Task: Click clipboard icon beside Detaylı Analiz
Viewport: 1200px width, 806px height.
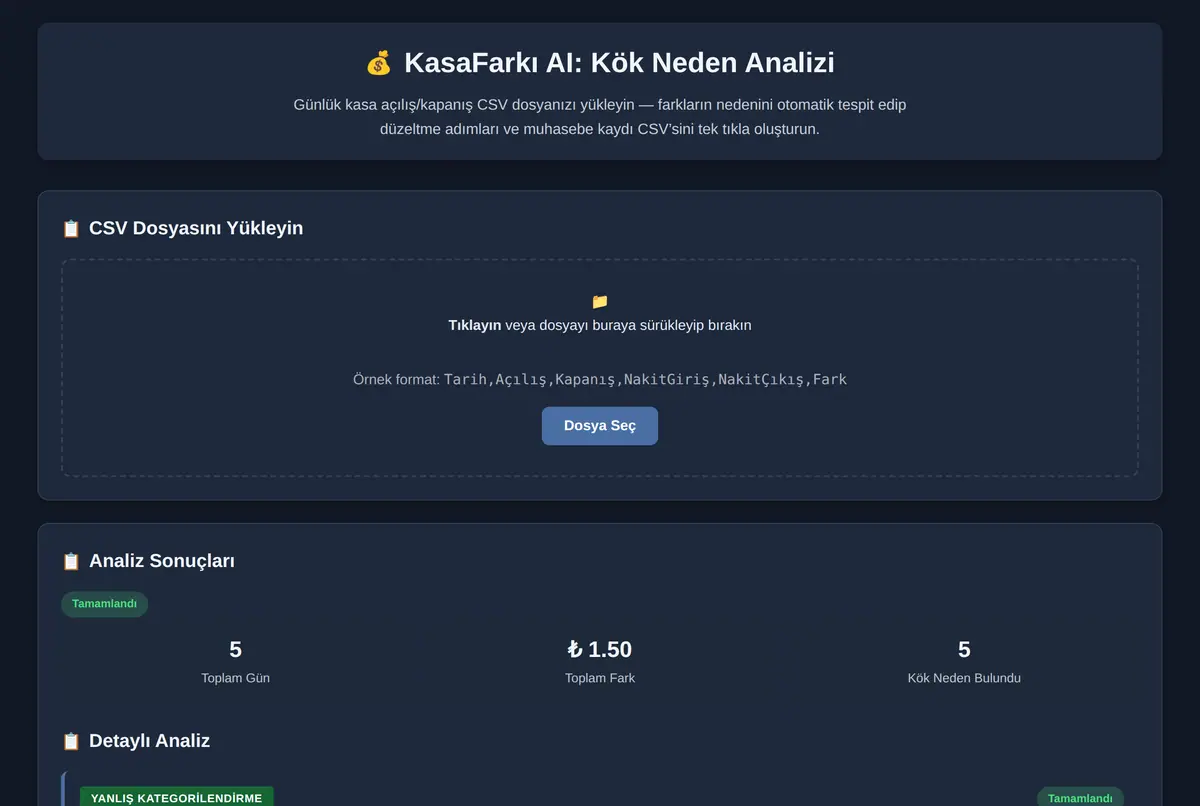Action: (x=71, y=741)
